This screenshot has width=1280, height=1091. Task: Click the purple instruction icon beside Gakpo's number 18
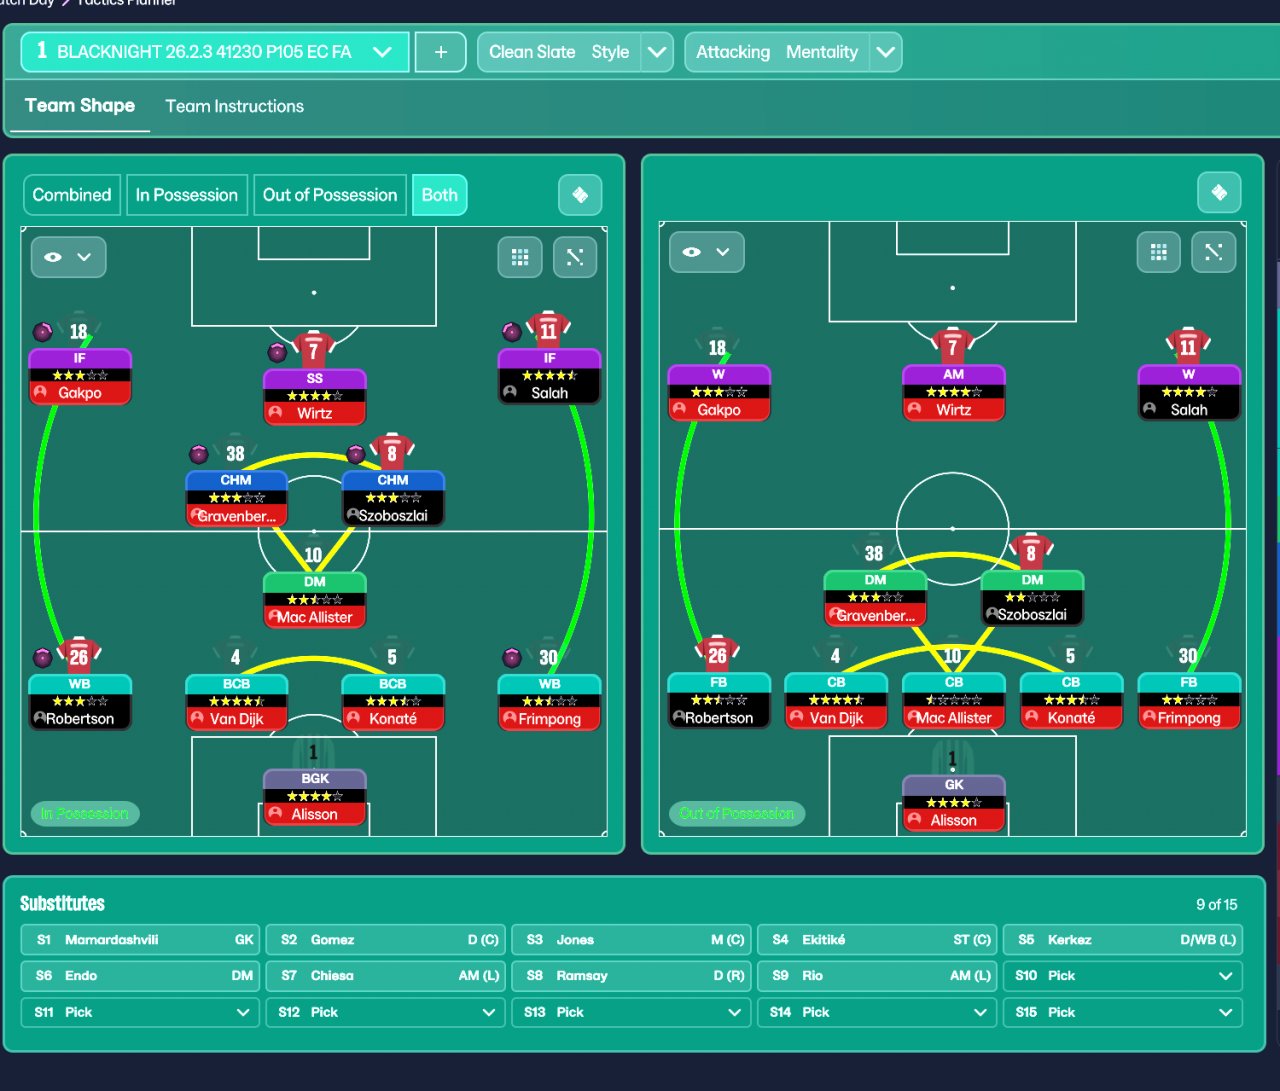pos(43,331)
